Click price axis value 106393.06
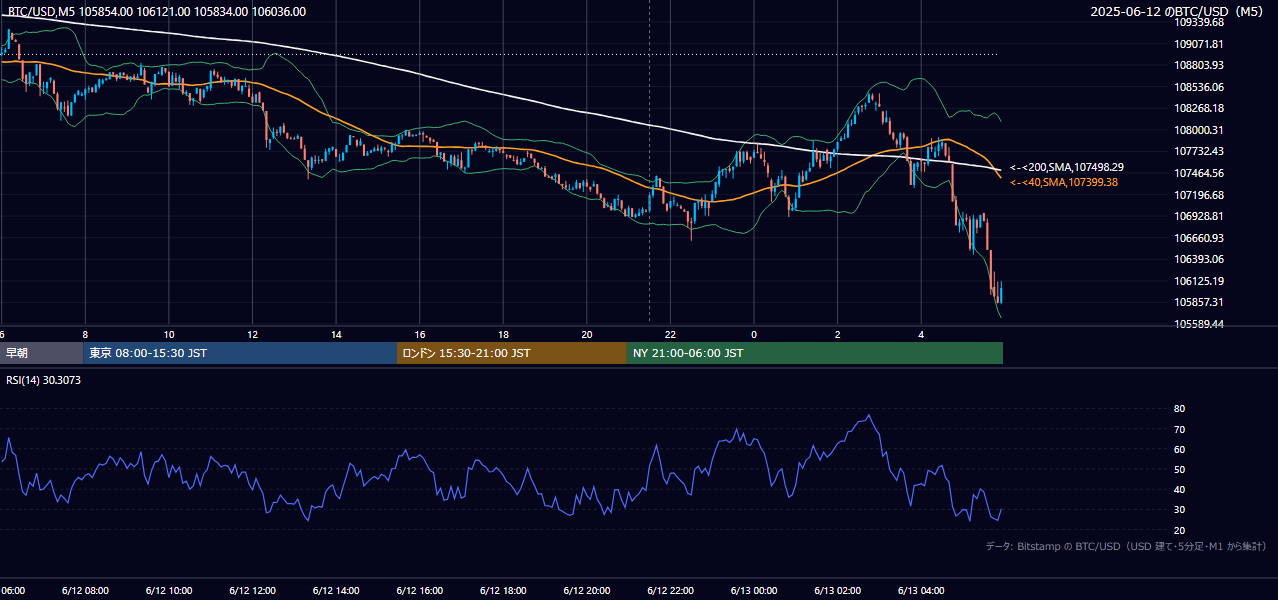The width and height of the screenshot is (1278, 600). coord(1199,259)
